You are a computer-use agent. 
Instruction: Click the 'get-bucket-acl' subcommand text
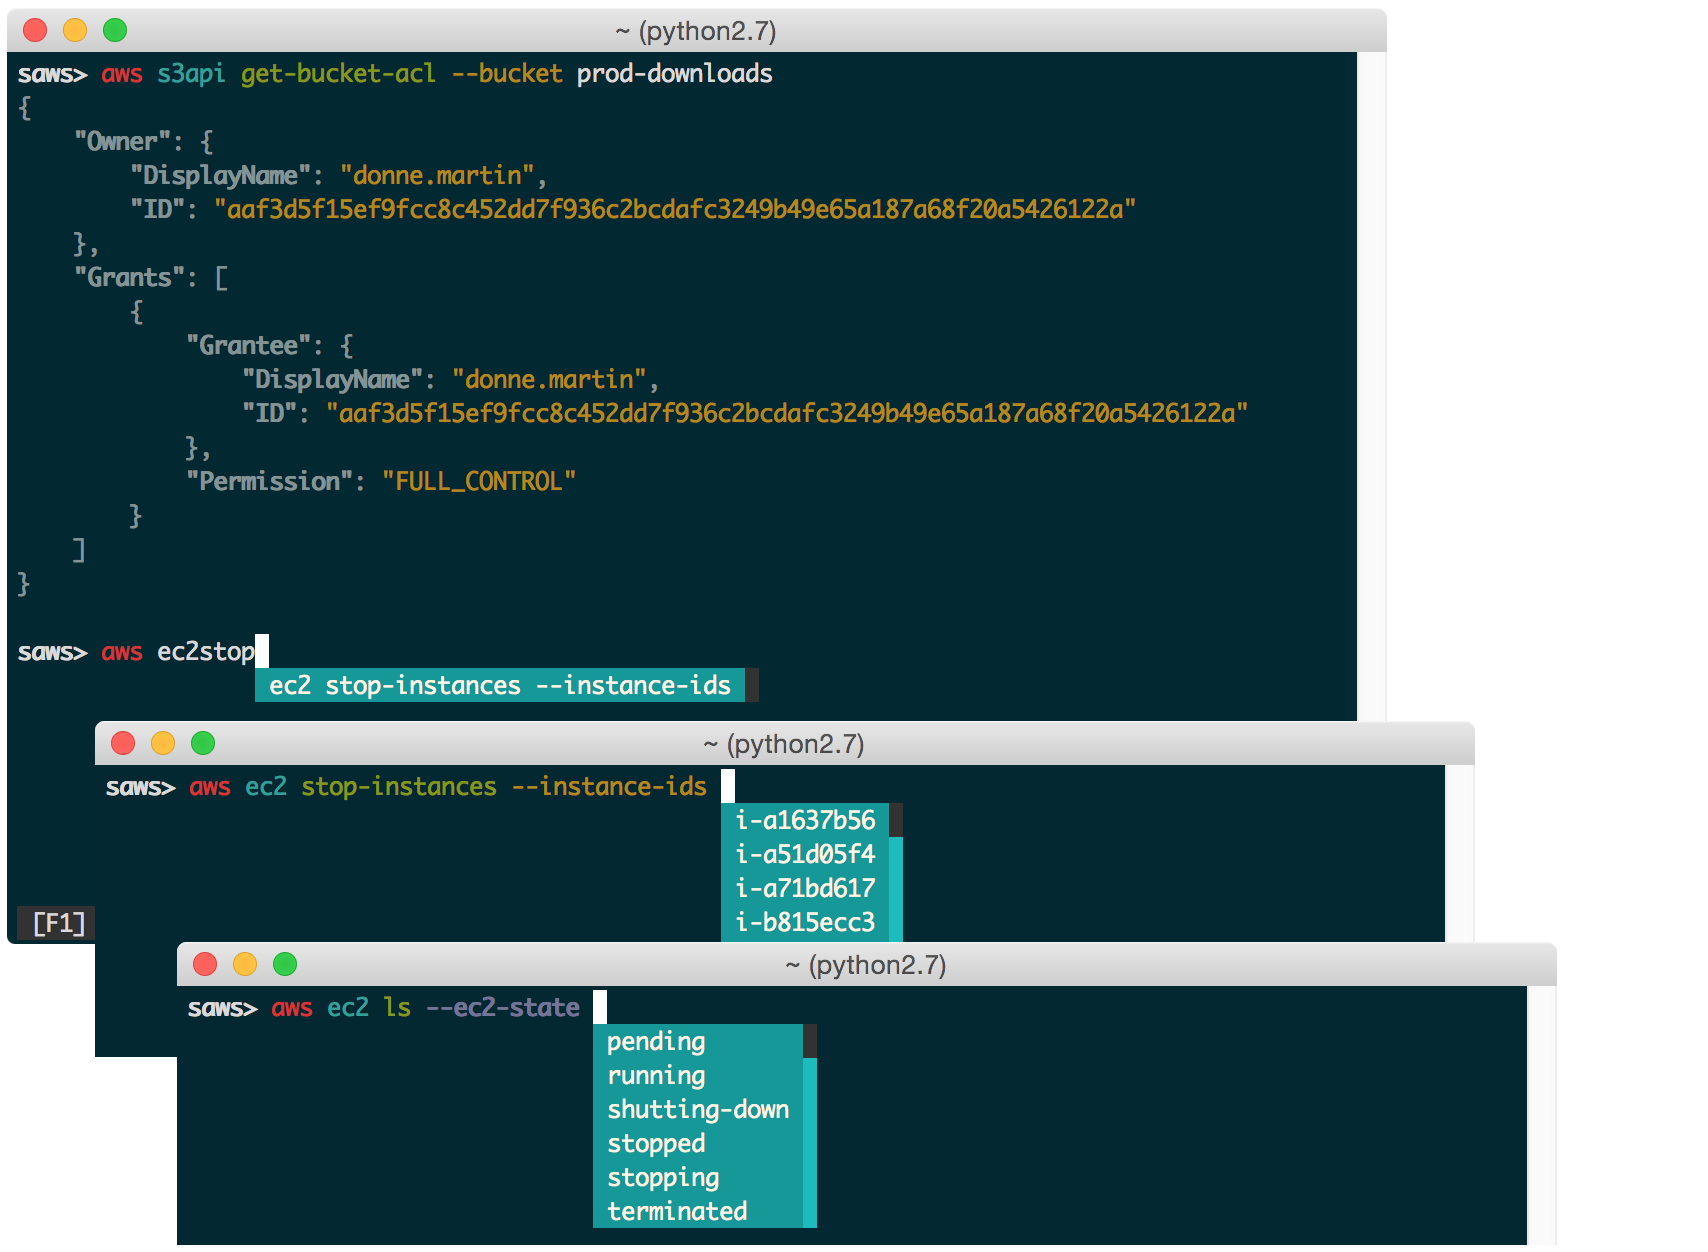click(338, 74)
